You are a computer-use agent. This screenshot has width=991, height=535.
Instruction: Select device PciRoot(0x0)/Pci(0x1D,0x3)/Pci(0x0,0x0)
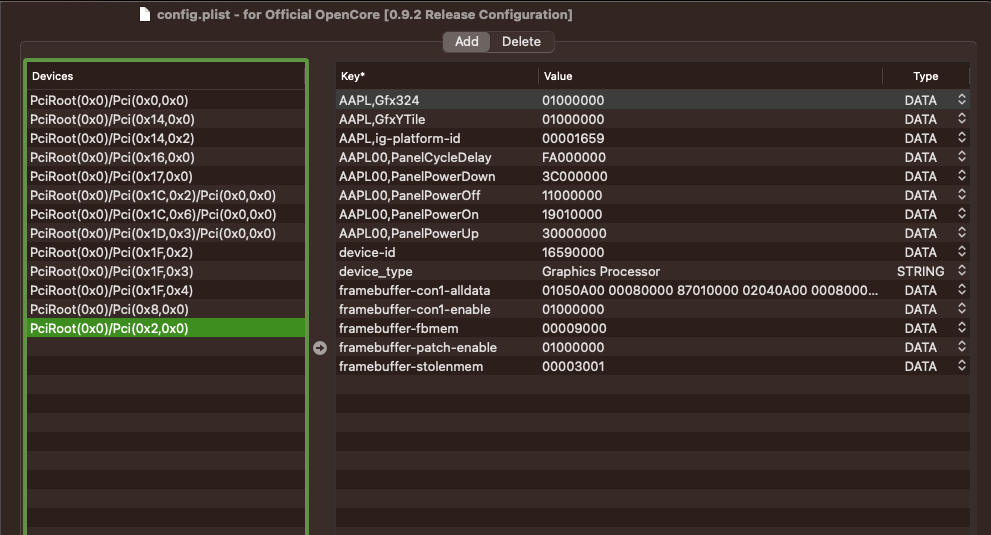click(x=166, y=233)
